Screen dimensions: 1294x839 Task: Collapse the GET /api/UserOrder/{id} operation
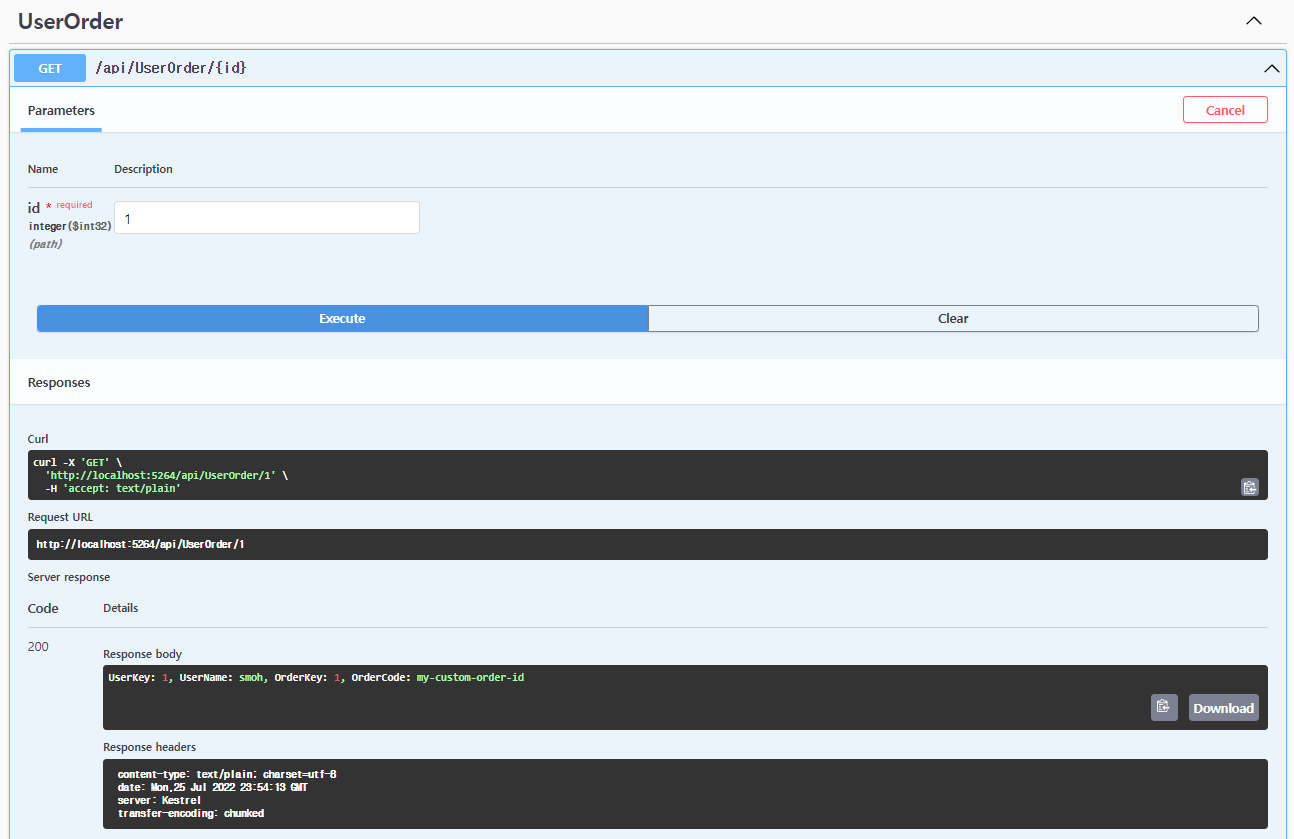point(1271,68)
